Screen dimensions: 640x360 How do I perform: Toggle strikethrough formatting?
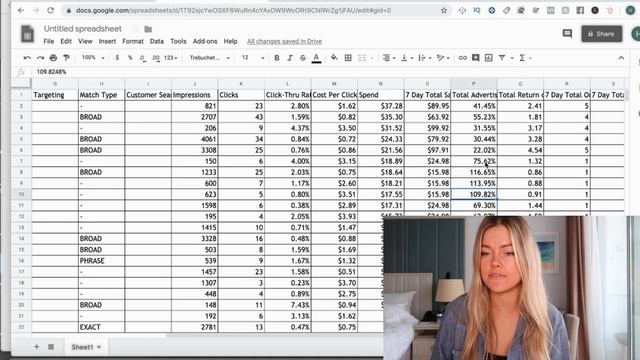(303, 58)
